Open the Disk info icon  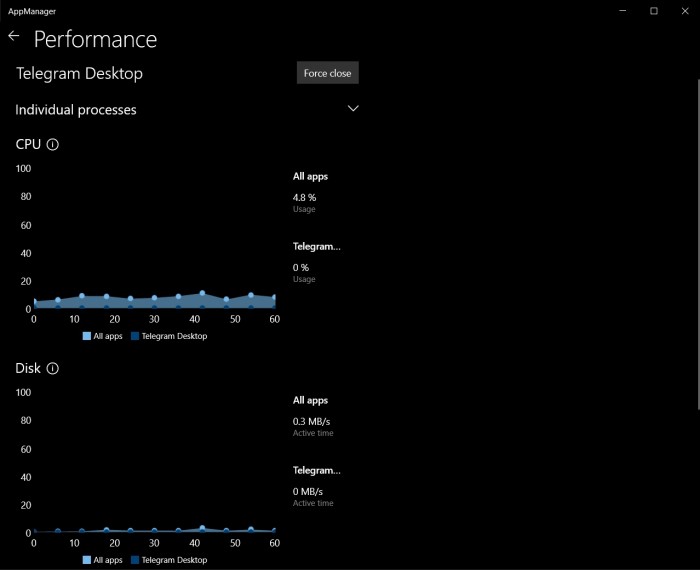click(53, 369)
